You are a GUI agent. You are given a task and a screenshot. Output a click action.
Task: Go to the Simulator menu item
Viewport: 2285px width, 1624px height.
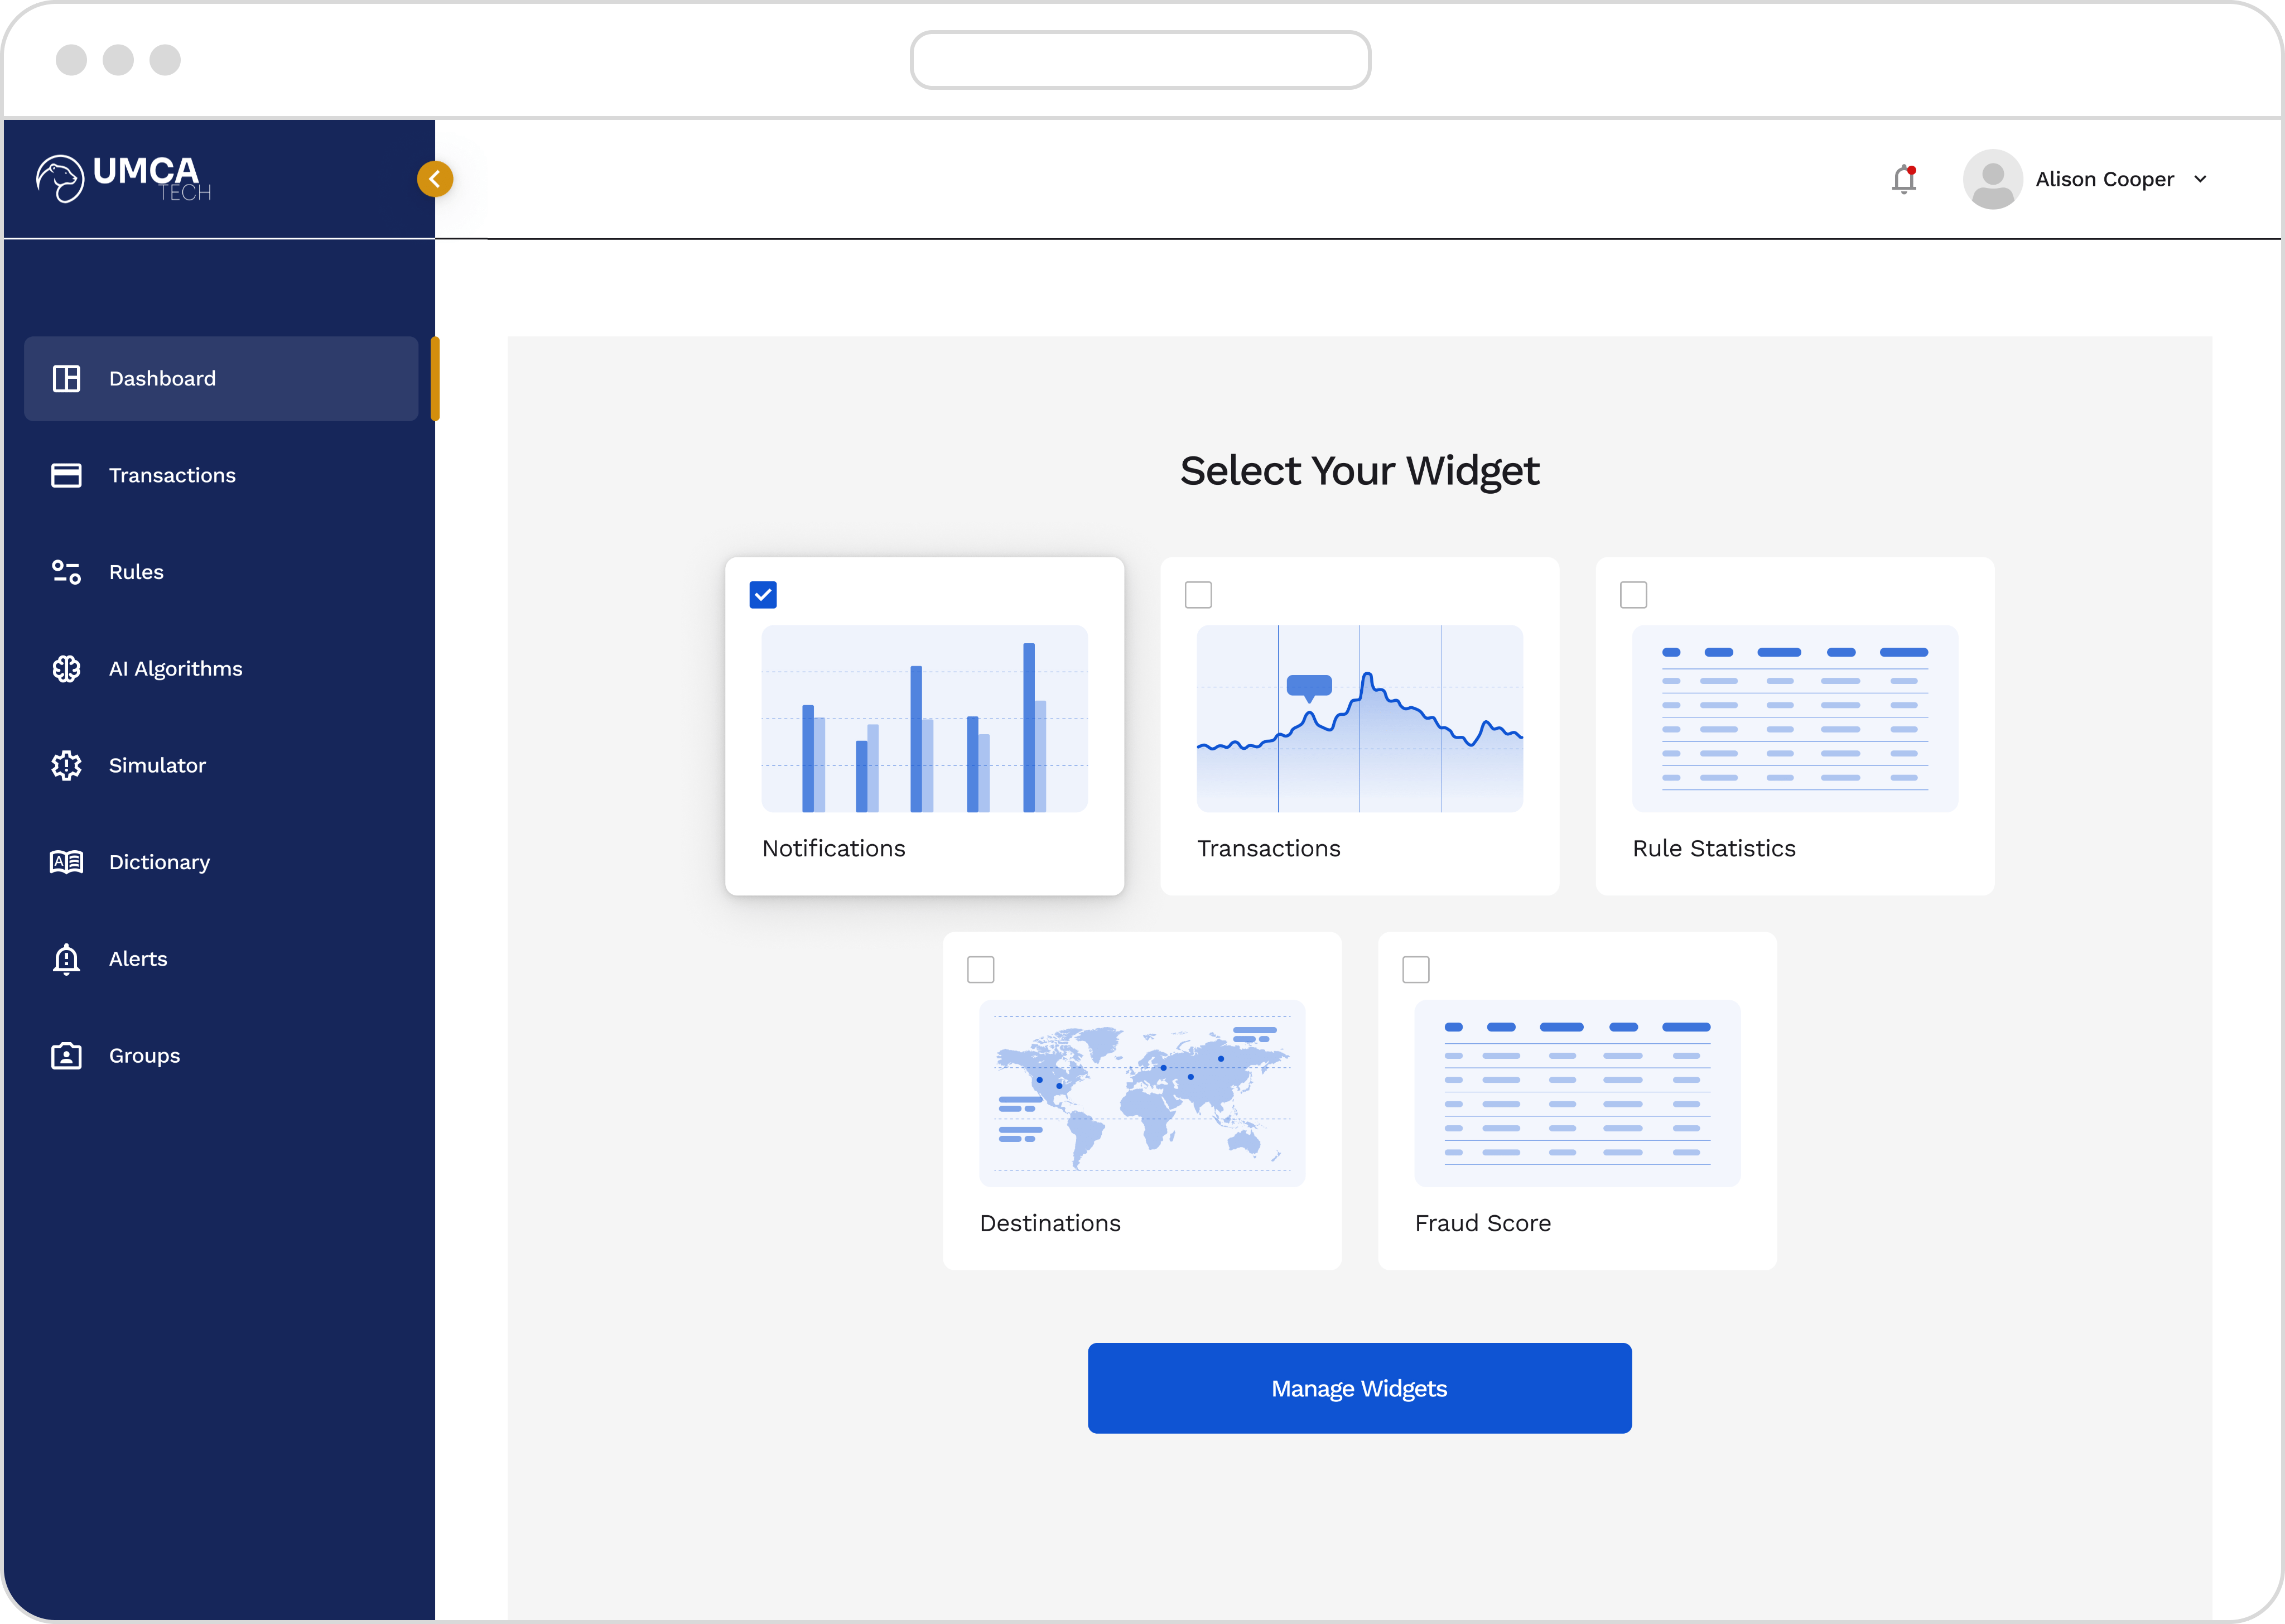[157, 766]
